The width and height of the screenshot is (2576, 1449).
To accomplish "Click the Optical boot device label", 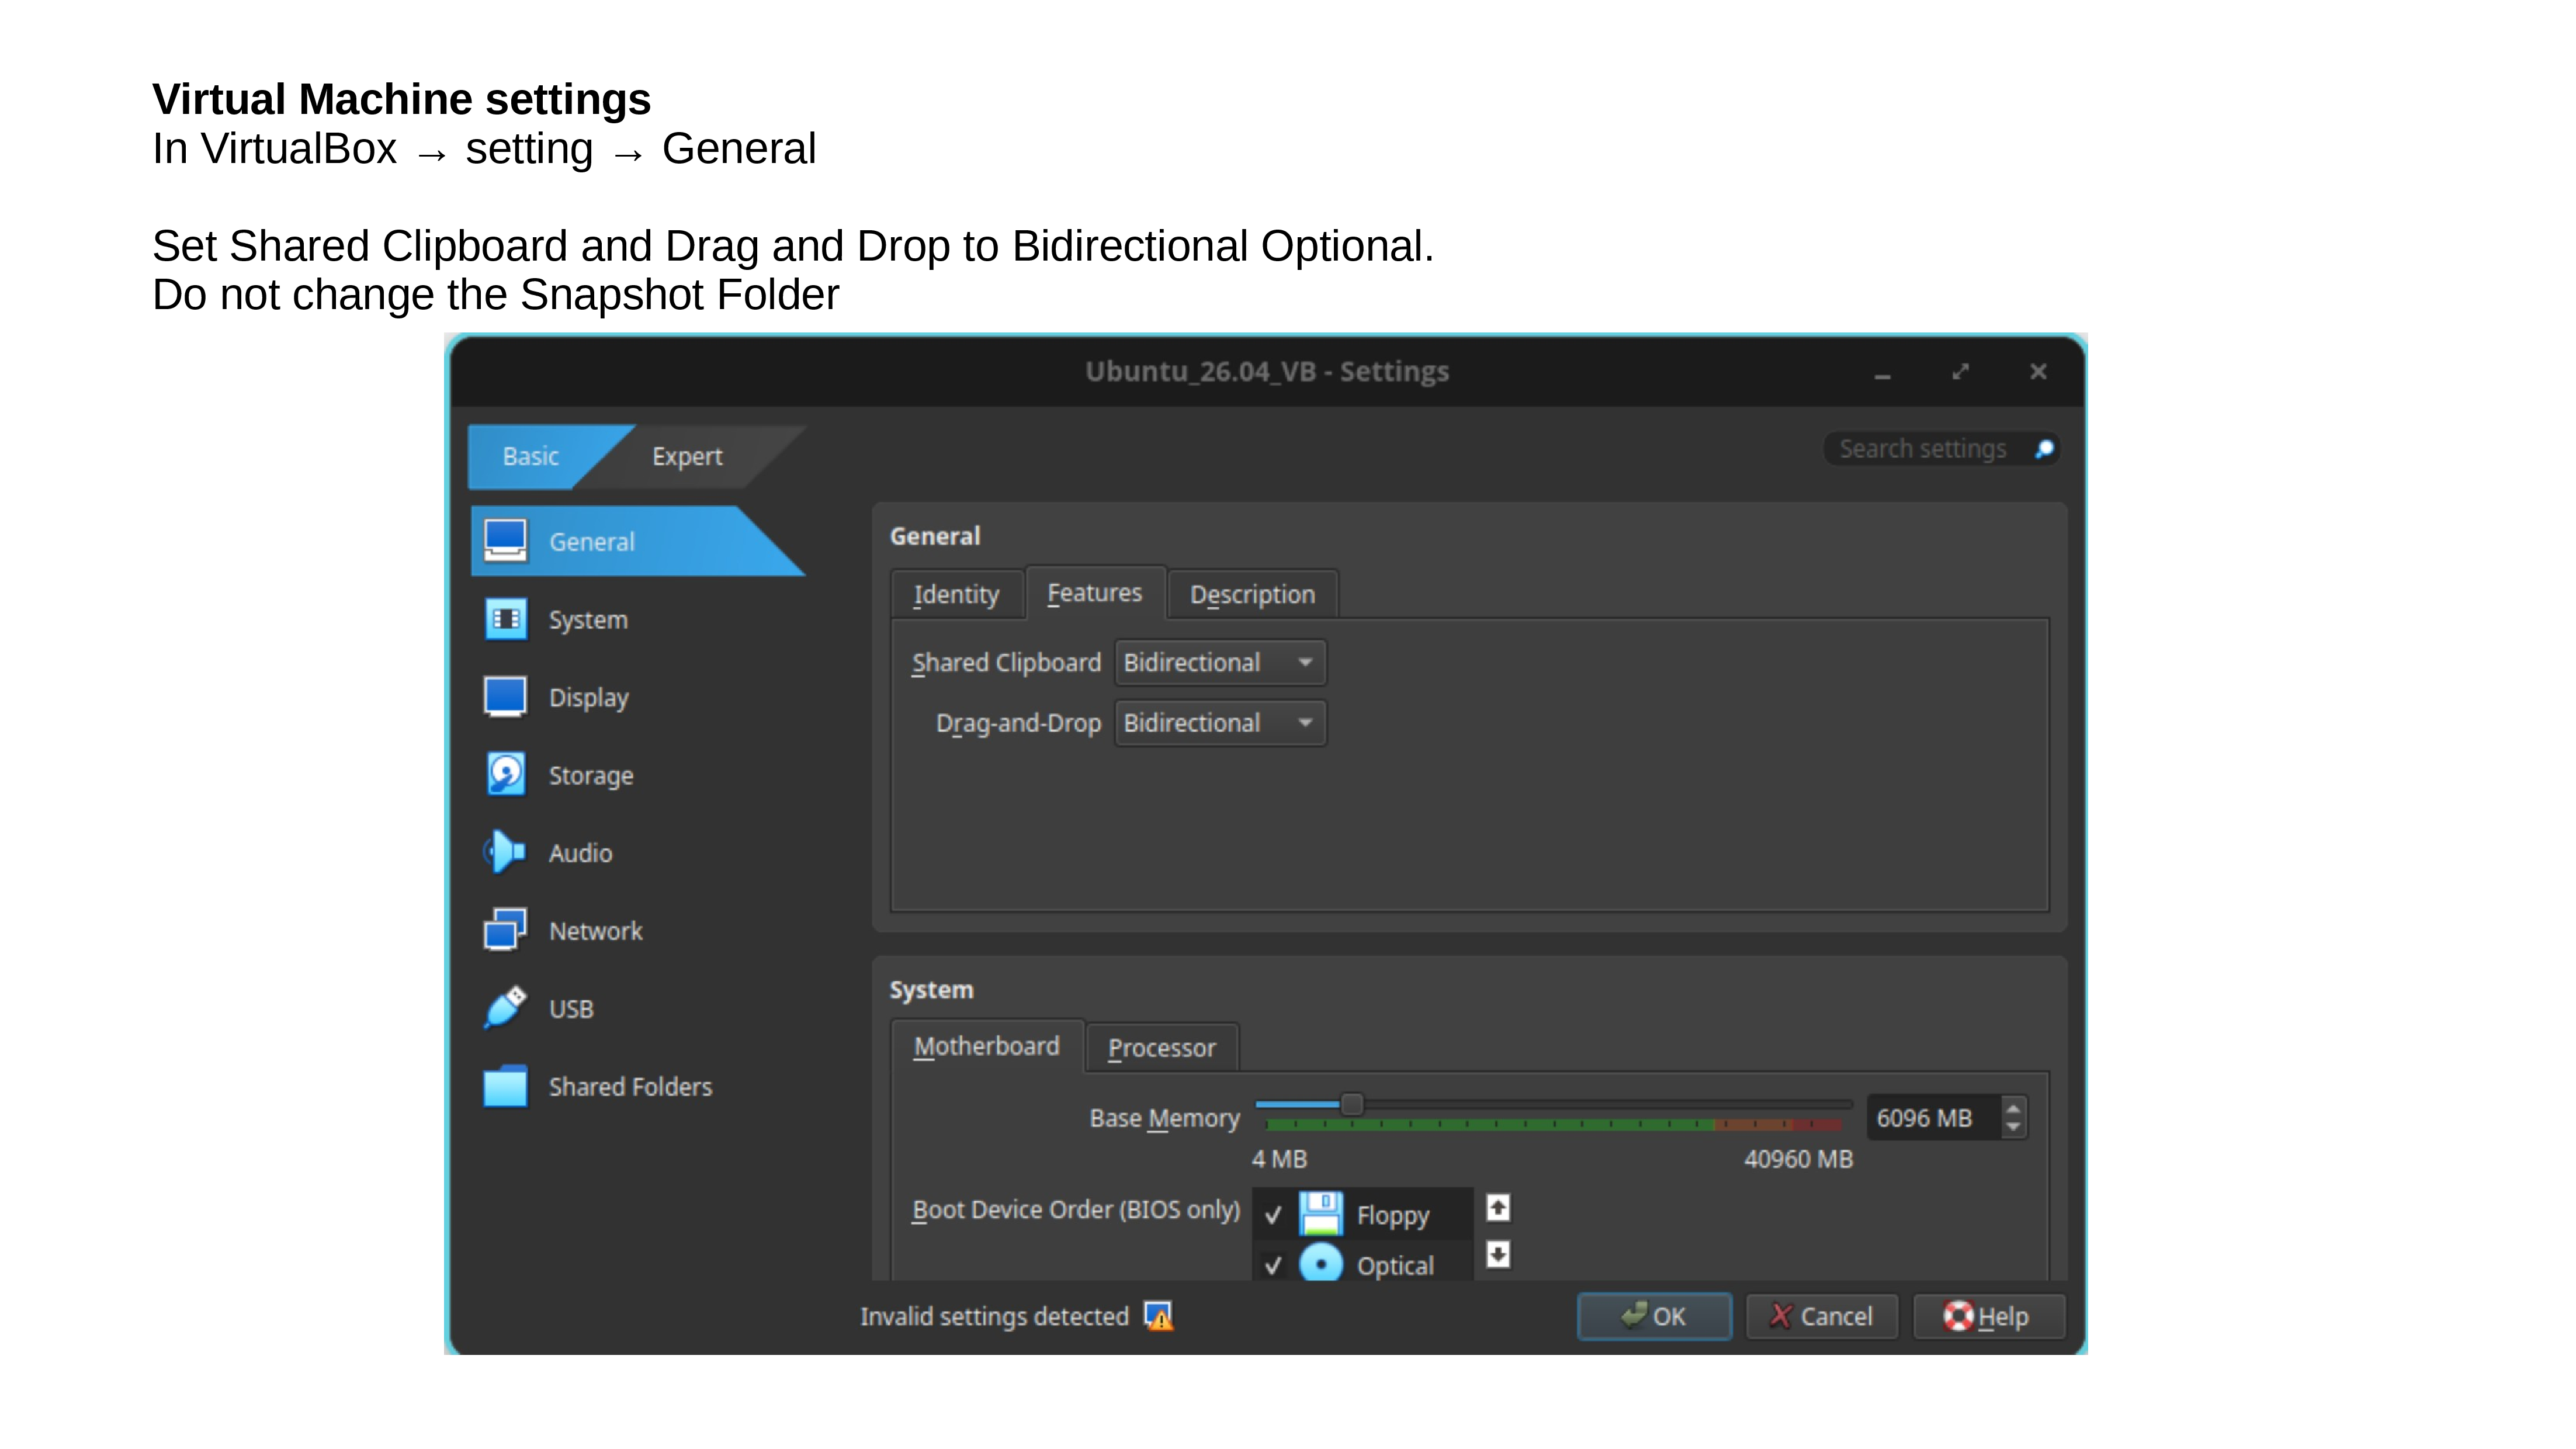I will point(1395,1266).
